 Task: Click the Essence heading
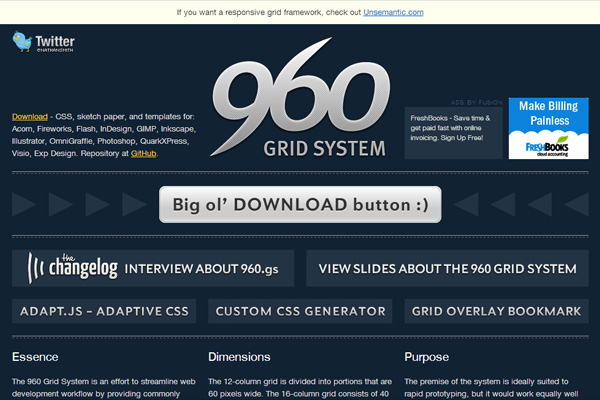click(35, 357)
